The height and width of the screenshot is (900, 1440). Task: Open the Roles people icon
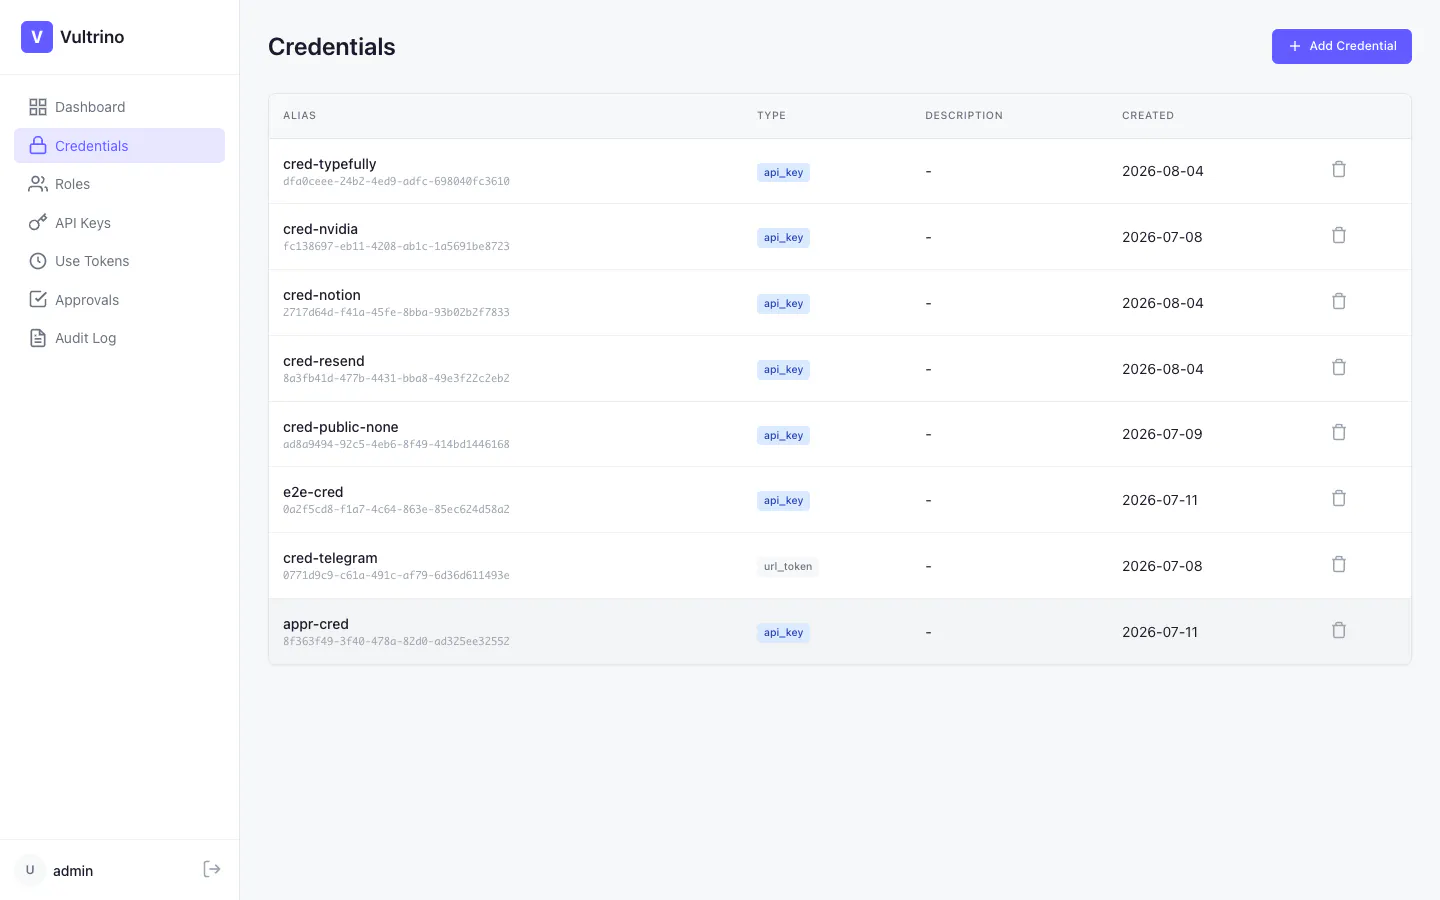[38, 184]
